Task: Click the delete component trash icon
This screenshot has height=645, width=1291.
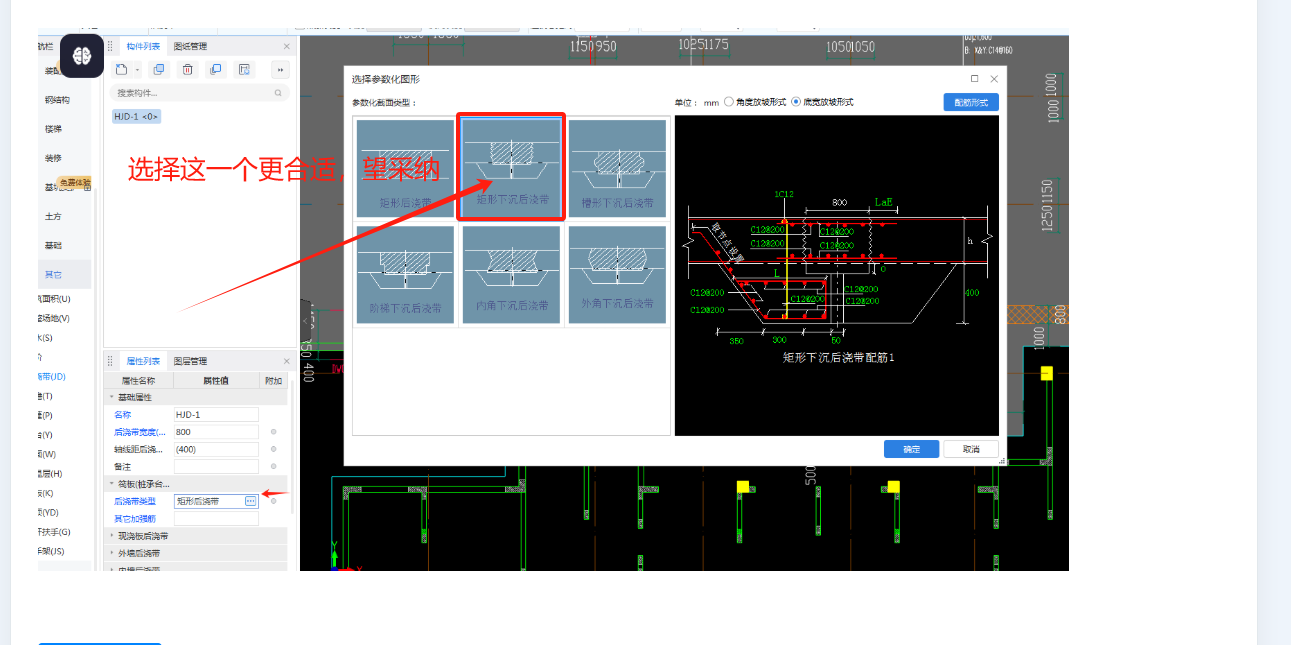Action: (x=187, y=69)
